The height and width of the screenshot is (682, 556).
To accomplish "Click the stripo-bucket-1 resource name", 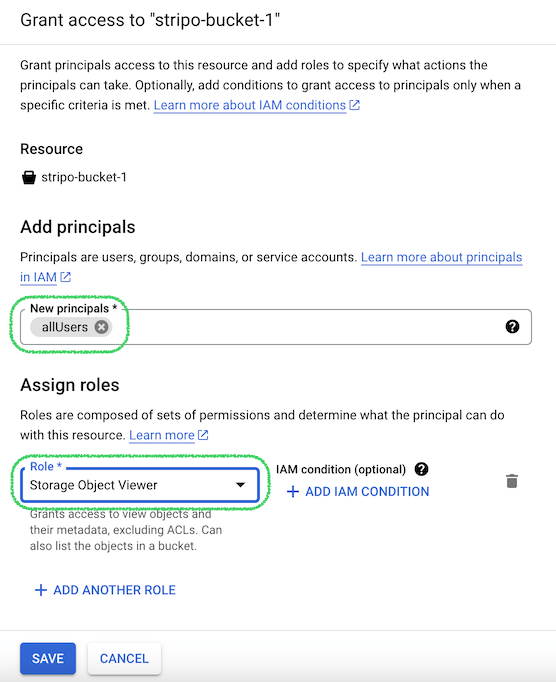I will pos(84,177).
